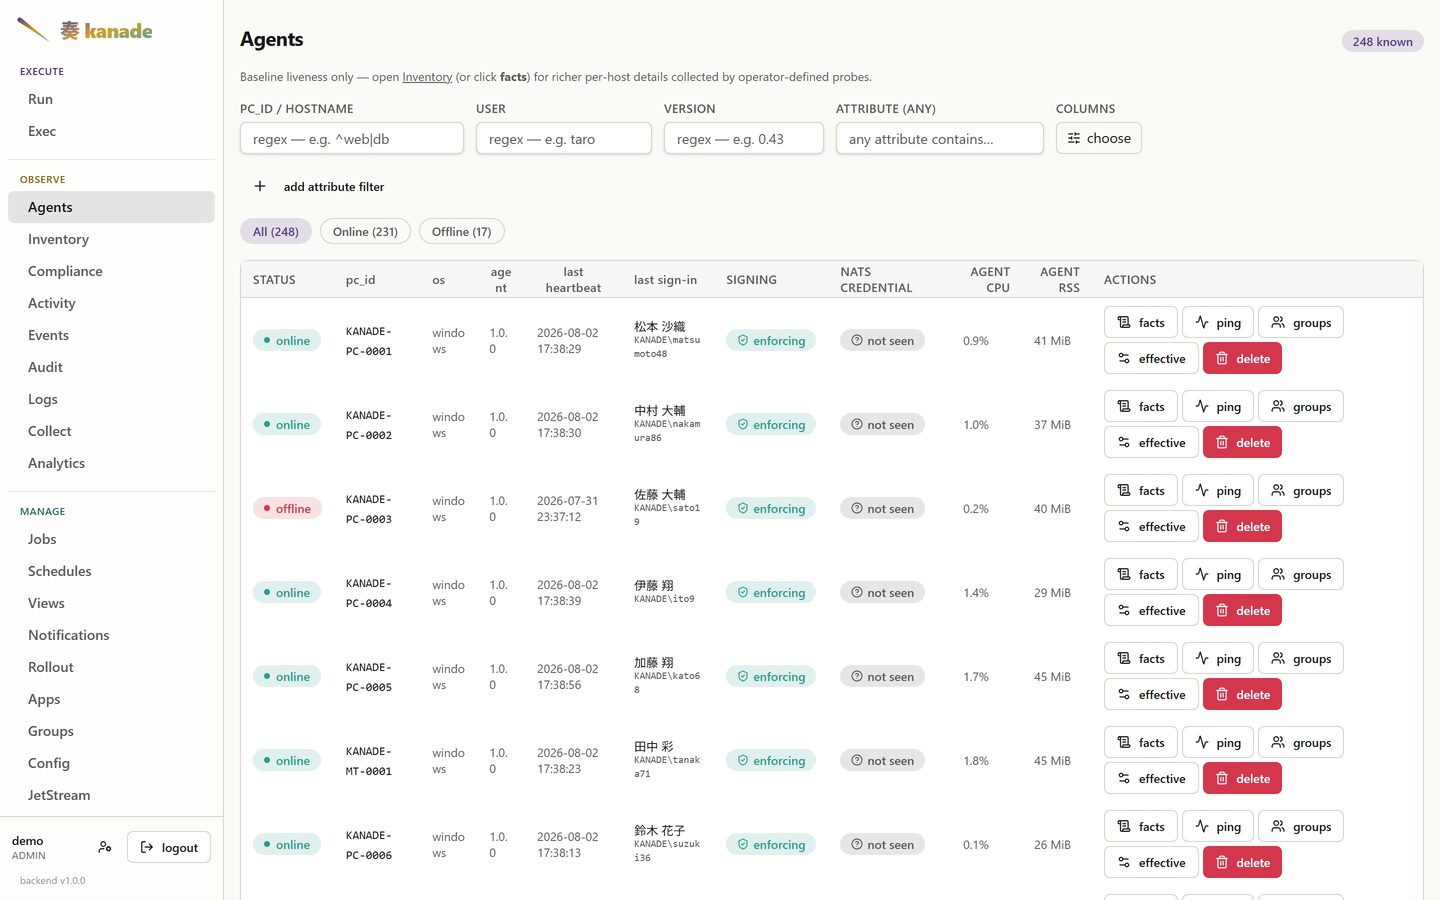
Task: Show all 248 agents filter
Action: pos(276,232)
